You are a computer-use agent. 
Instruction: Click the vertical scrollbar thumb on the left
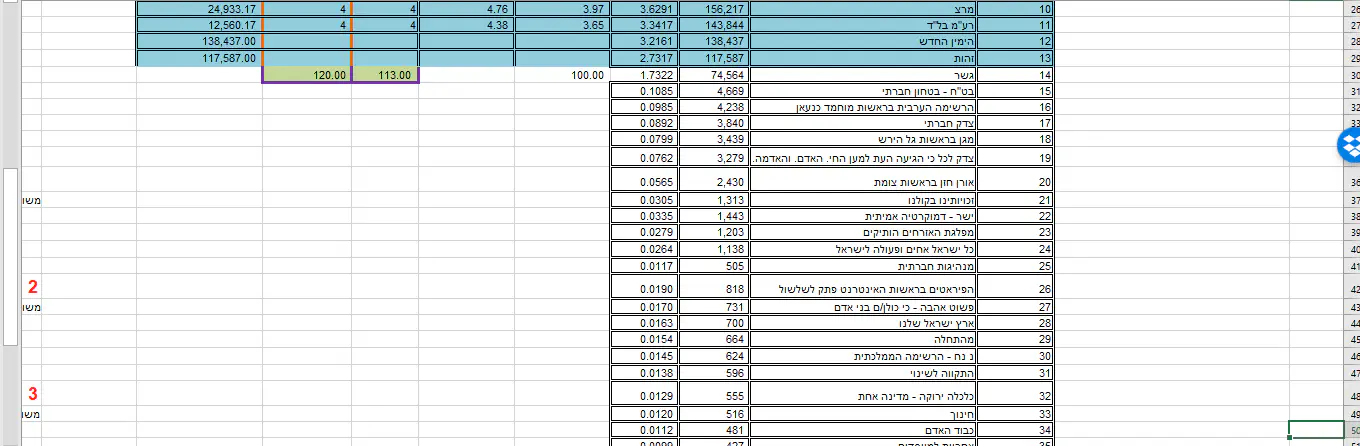(x=10, y=255)
